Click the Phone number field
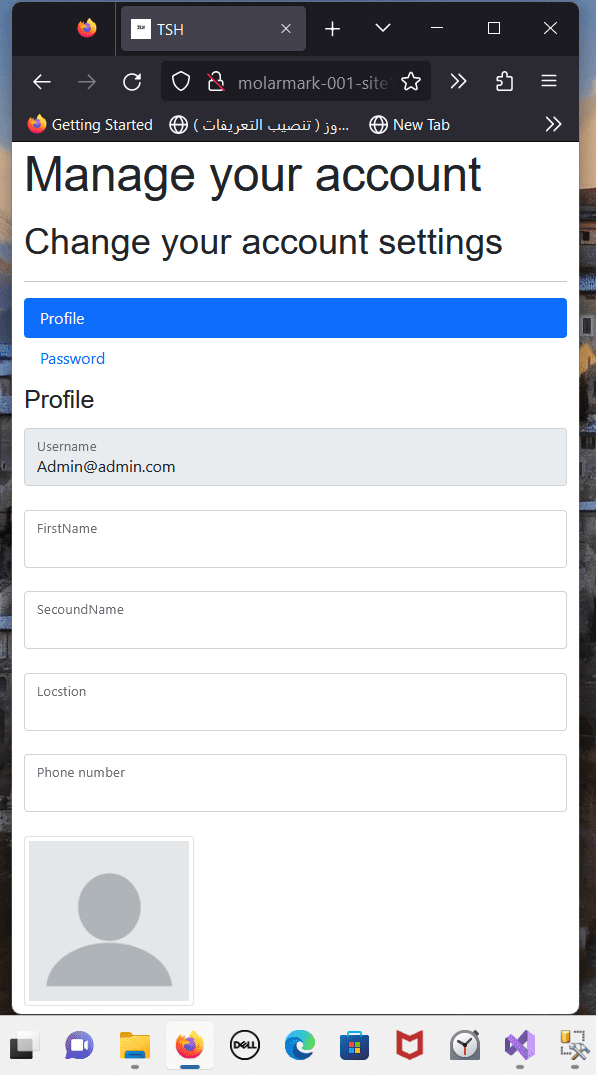598x1080 pixels. click(x=296, y=783)
